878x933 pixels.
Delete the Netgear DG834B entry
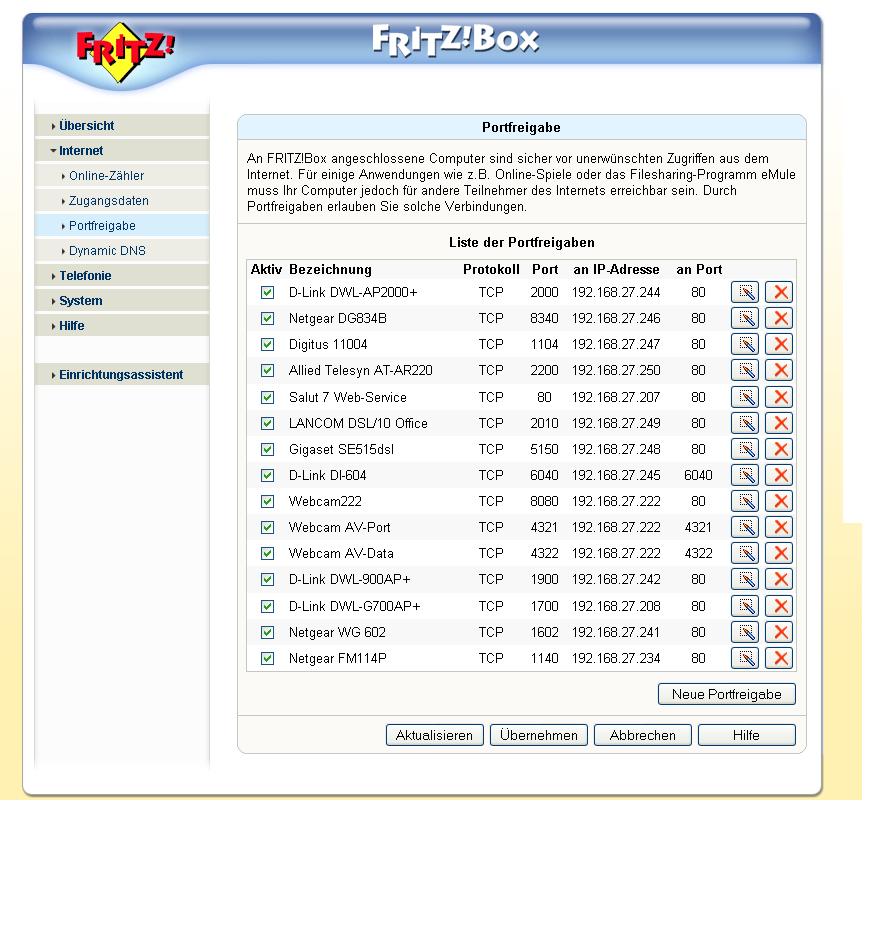(779, 318)
